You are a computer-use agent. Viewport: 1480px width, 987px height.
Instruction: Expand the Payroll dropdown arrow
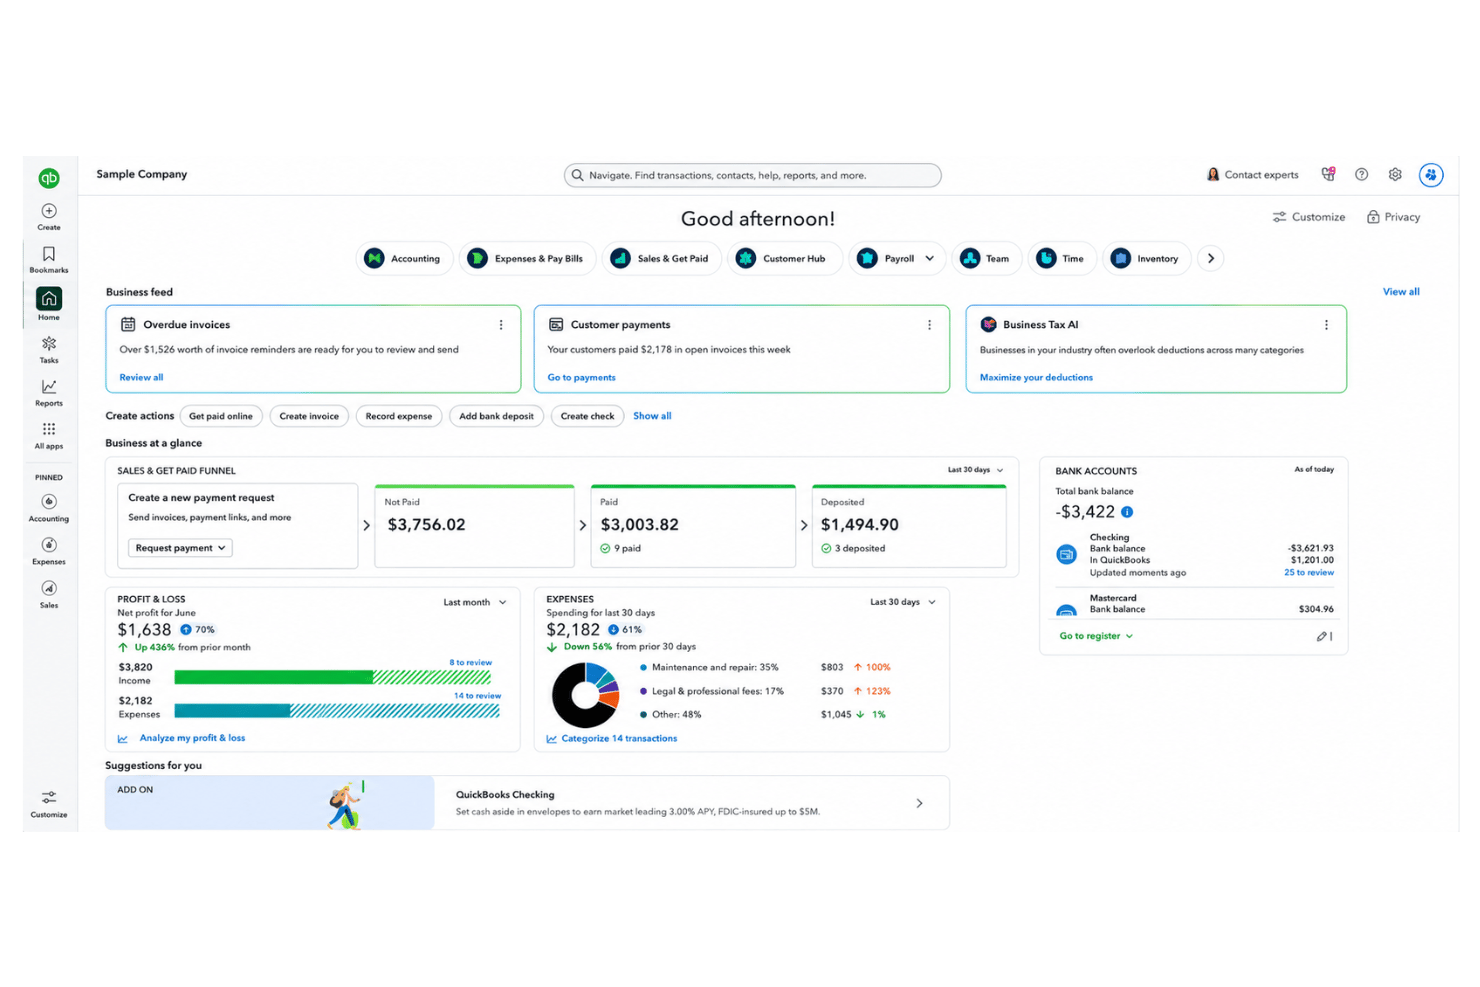coord(930,258)
